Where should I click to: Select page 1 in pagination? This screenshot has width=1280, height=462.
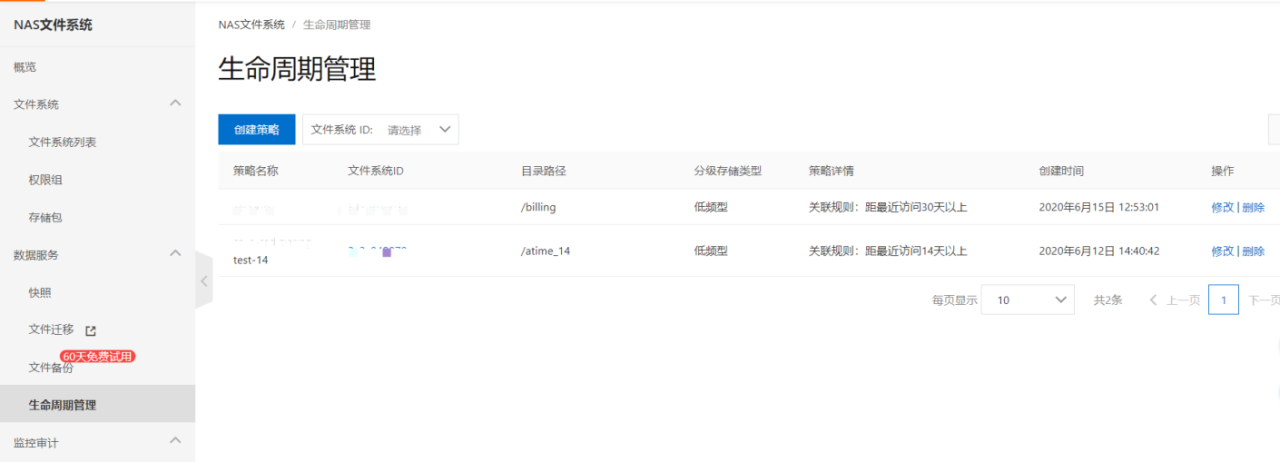pyautogui.click(x=1223, y=300)
